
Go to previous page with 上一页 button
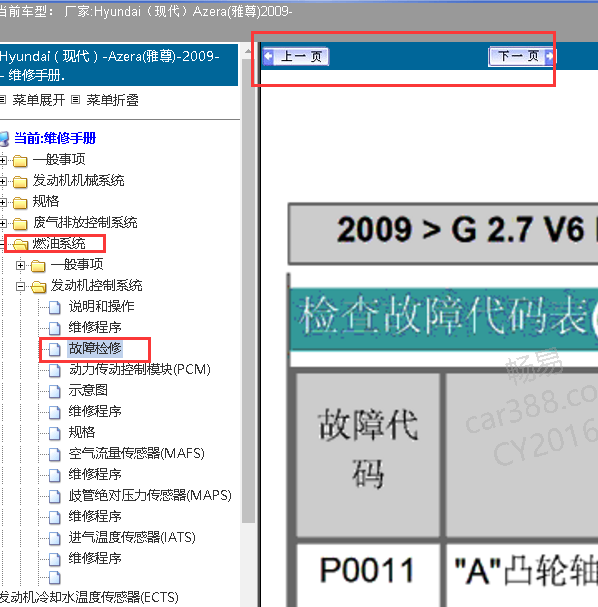tap(296, 57)
